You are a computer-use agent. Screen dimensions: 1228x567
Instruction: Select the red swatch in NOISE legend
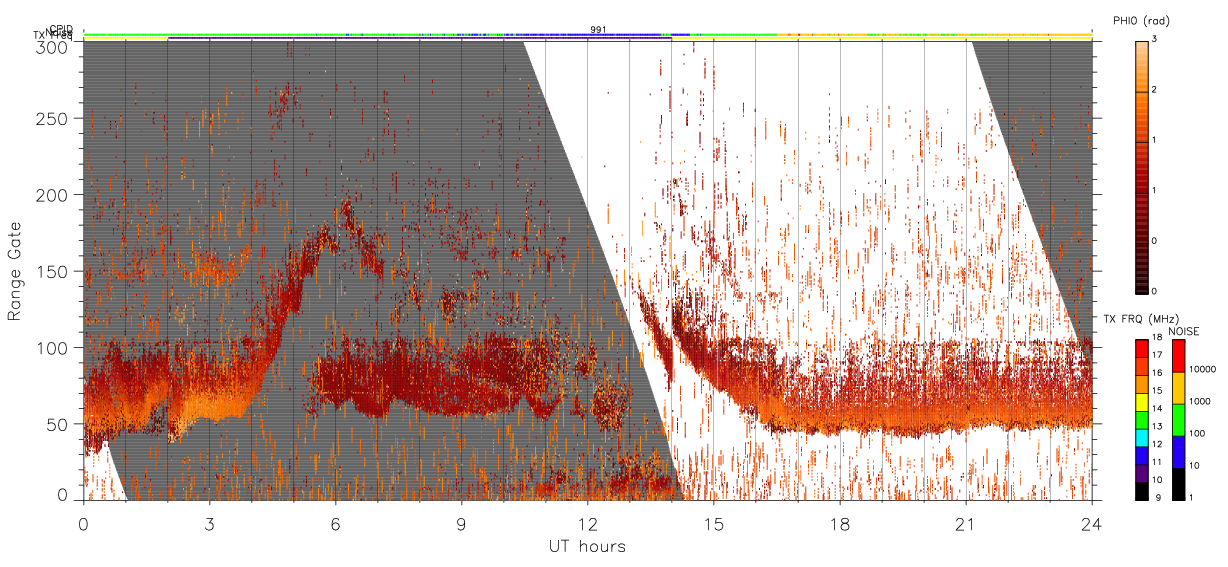(1178, 356)
